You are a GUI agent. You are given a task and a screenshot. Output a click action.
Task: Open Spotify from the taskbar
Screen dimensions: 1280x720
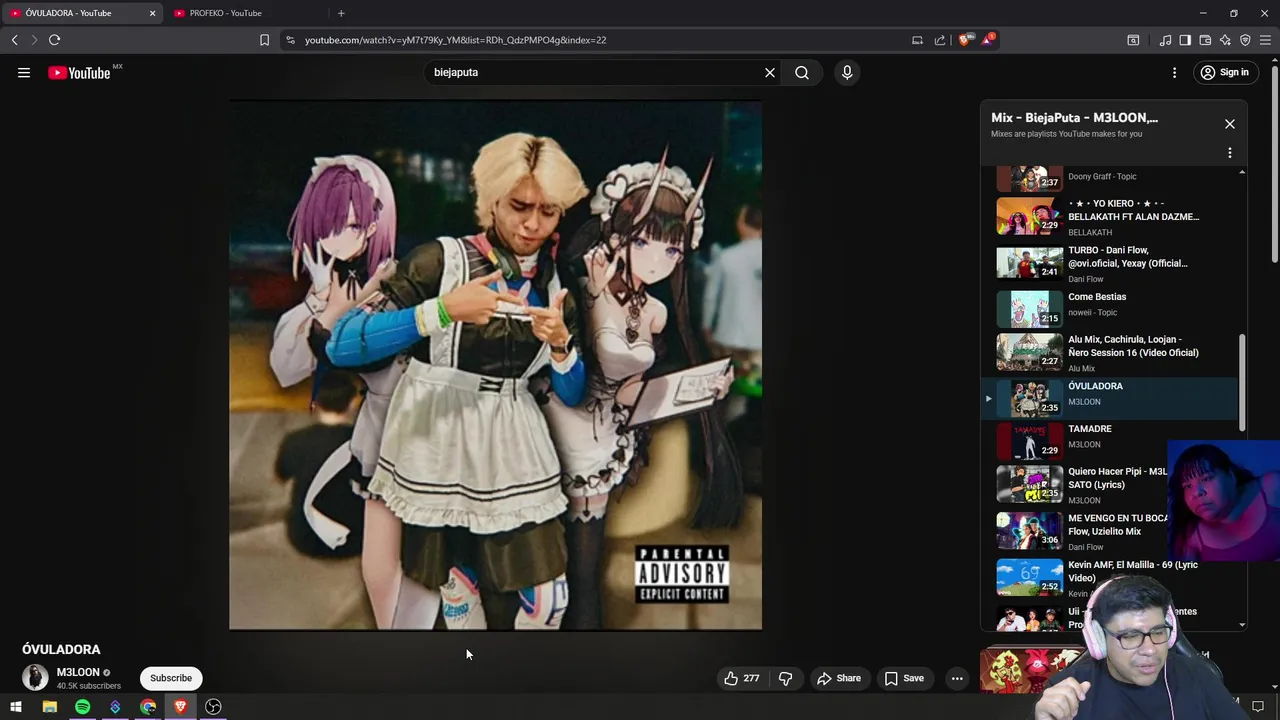point(82,707)
